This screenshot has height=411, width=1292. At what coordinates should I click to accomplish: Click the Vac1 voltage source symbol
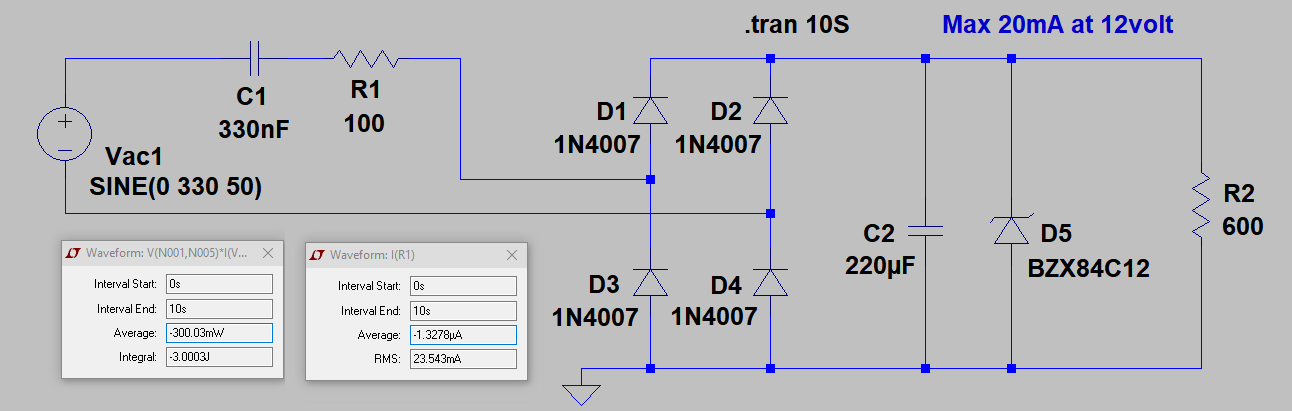click(x=65, y=136)
